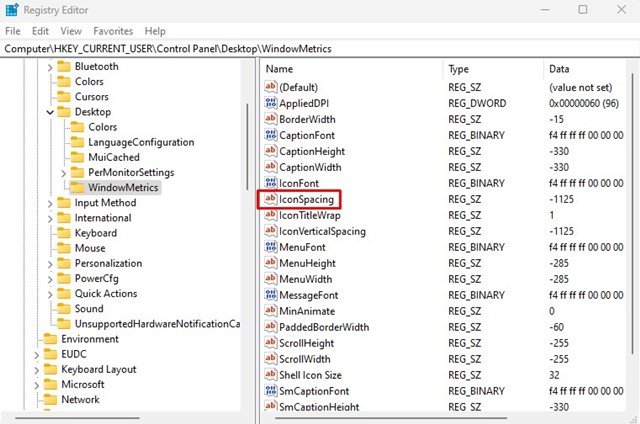
Task: Open the Favorites menu
Action: point(113,31)
